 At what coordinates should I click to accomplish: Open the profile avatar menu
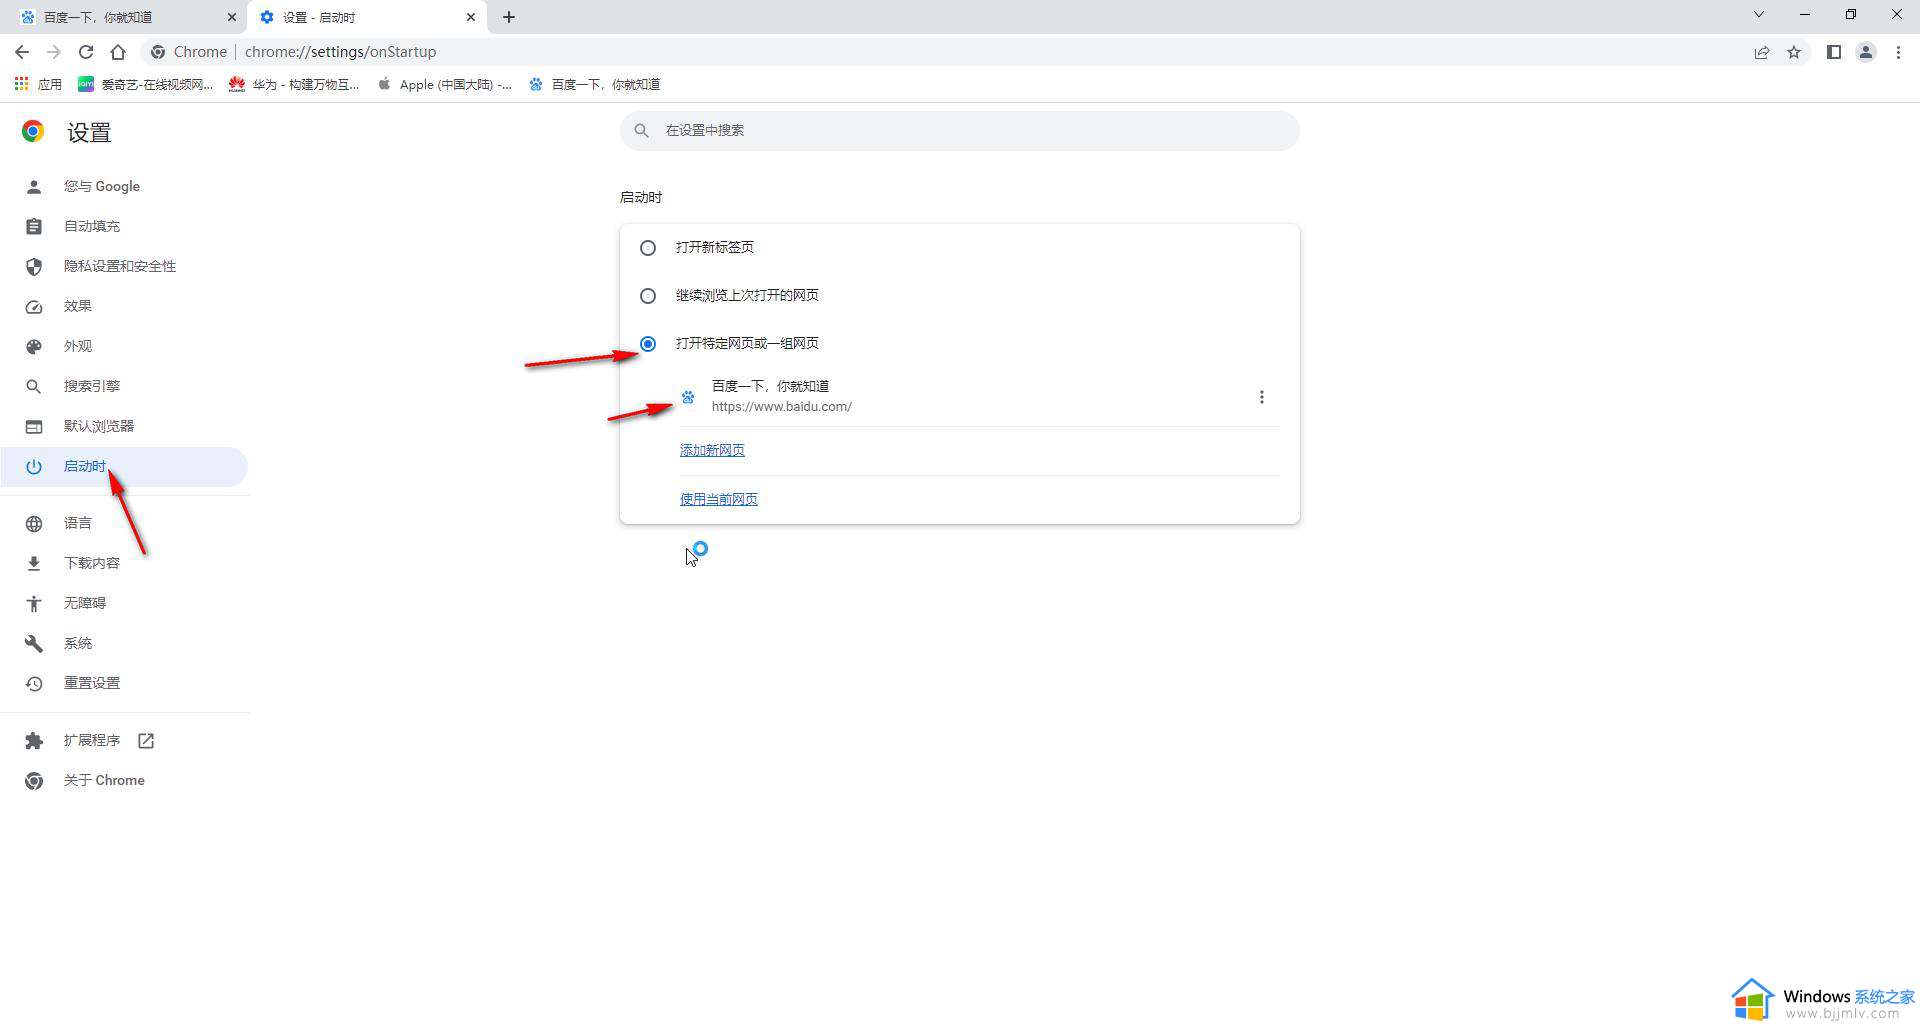click(x=1866, y=52)
